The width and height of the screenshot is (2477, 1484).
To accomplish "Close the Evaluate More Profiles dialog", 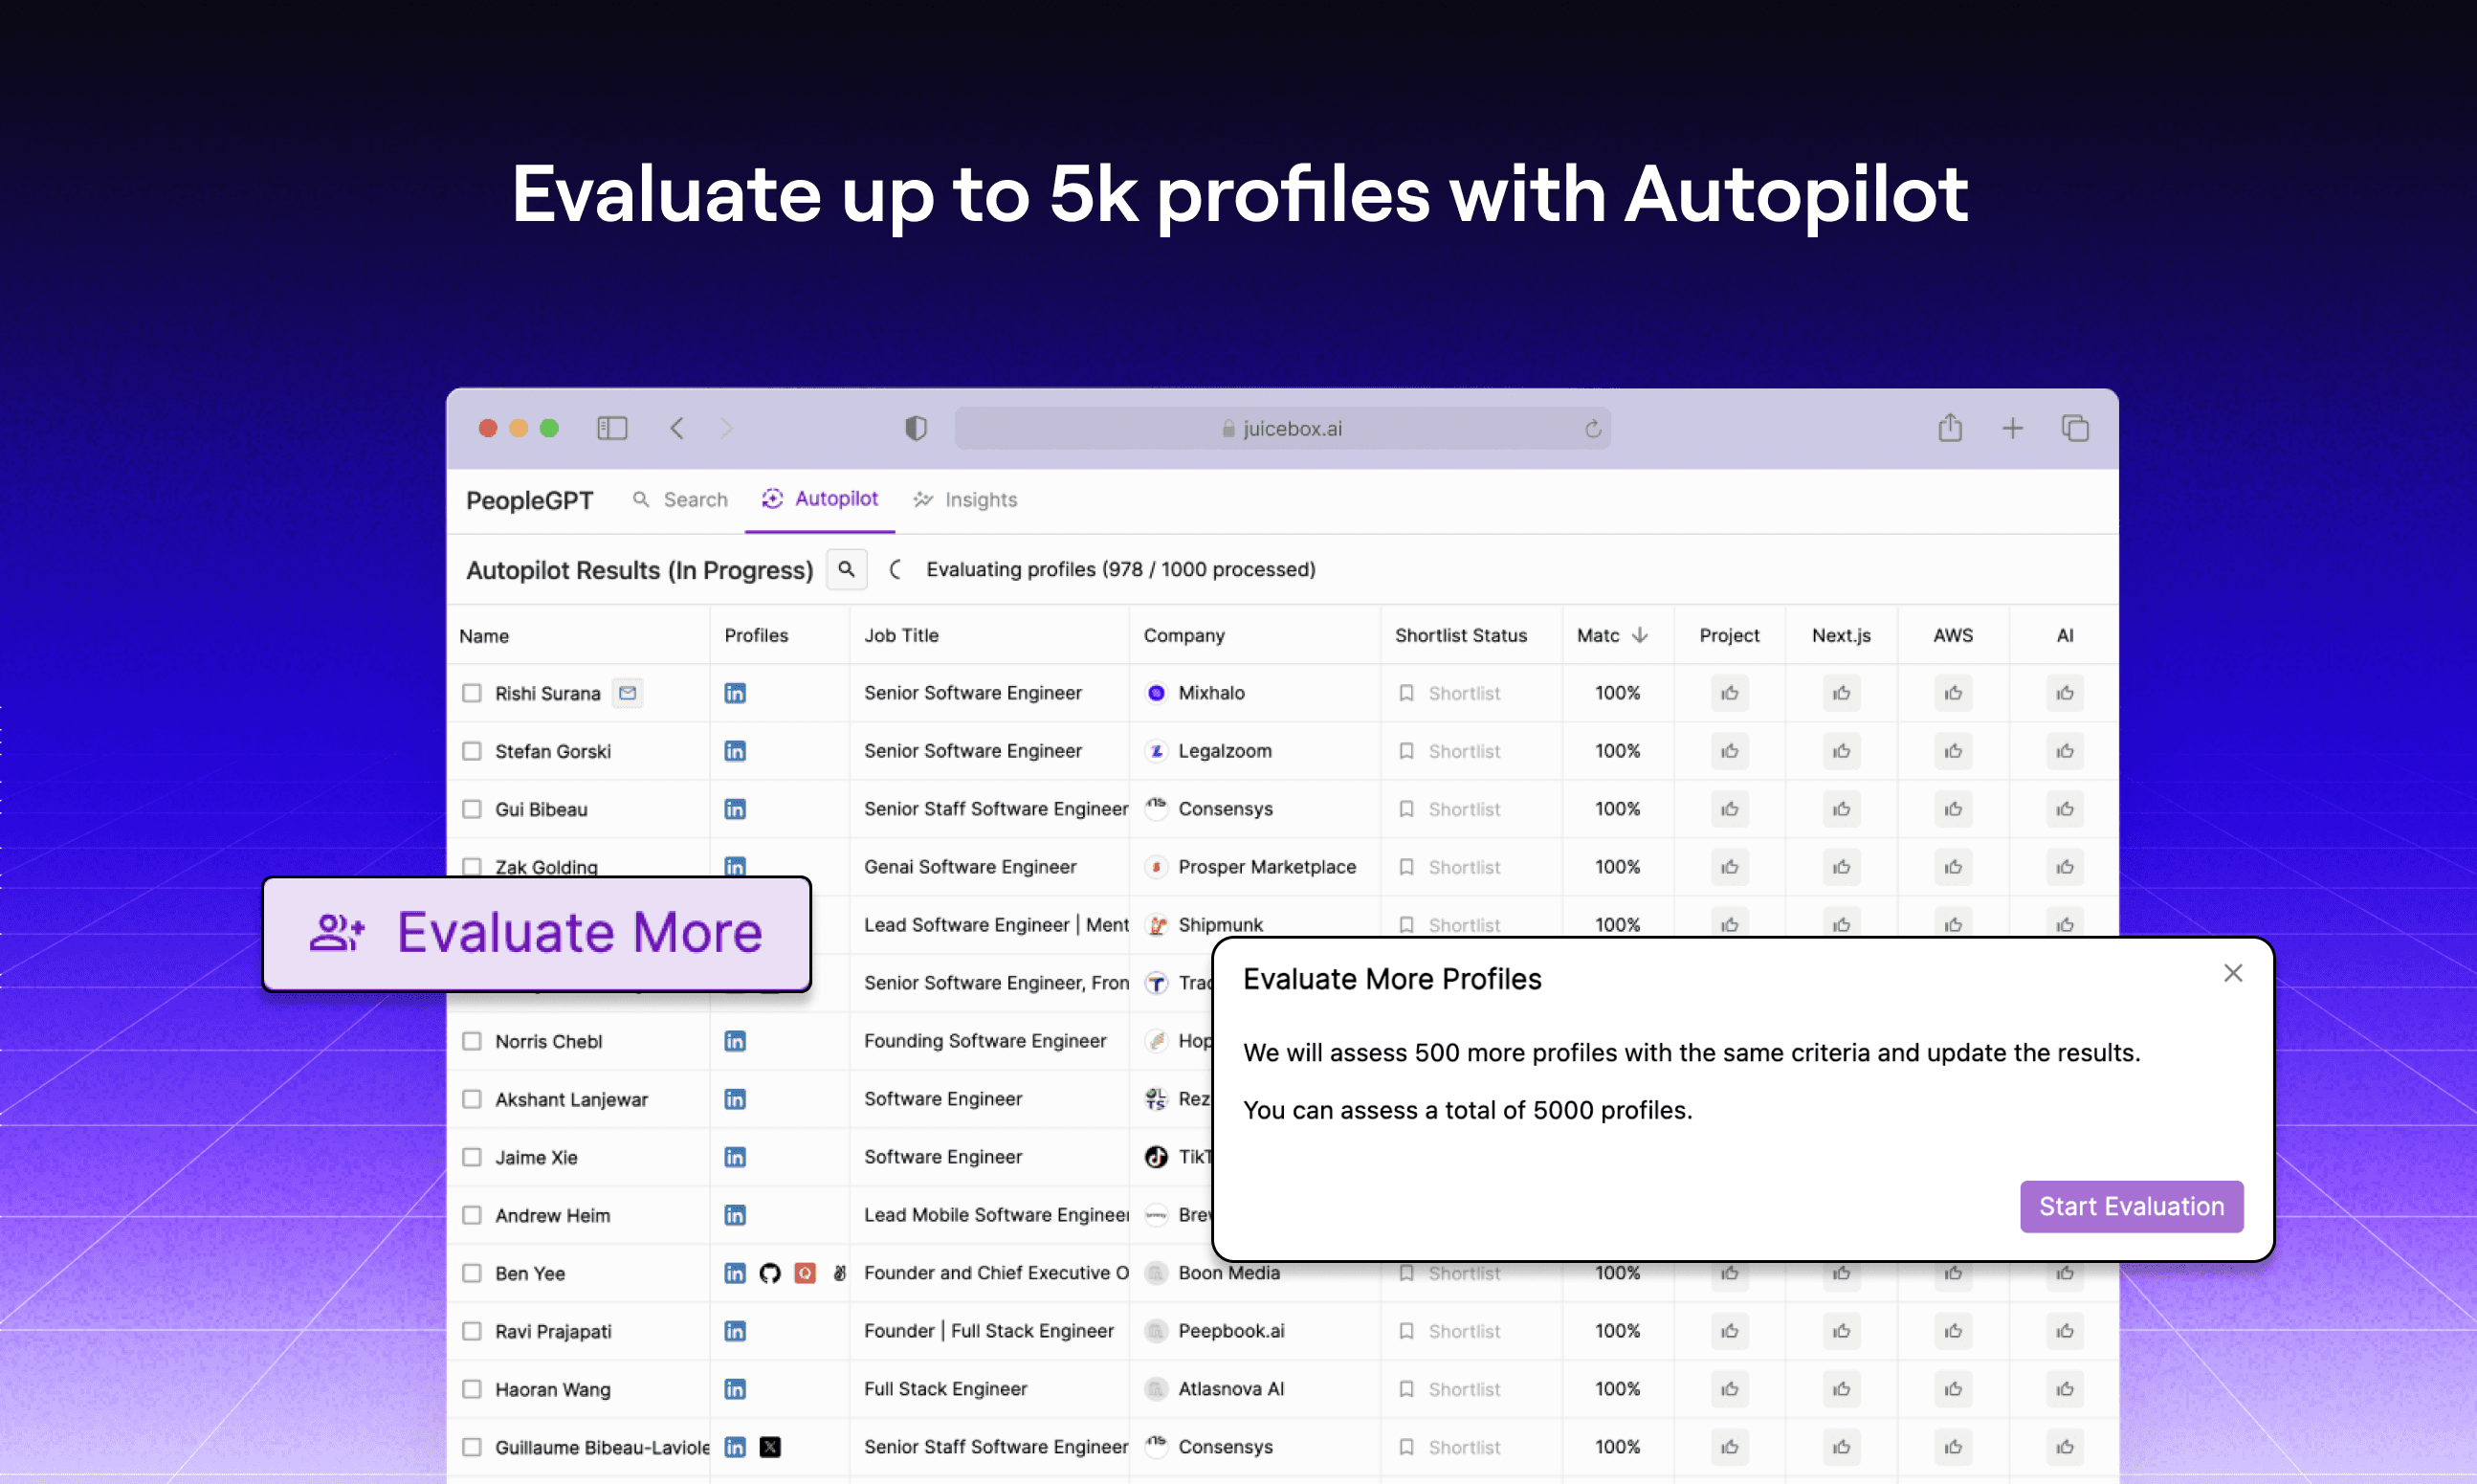I will [2232, 973].
